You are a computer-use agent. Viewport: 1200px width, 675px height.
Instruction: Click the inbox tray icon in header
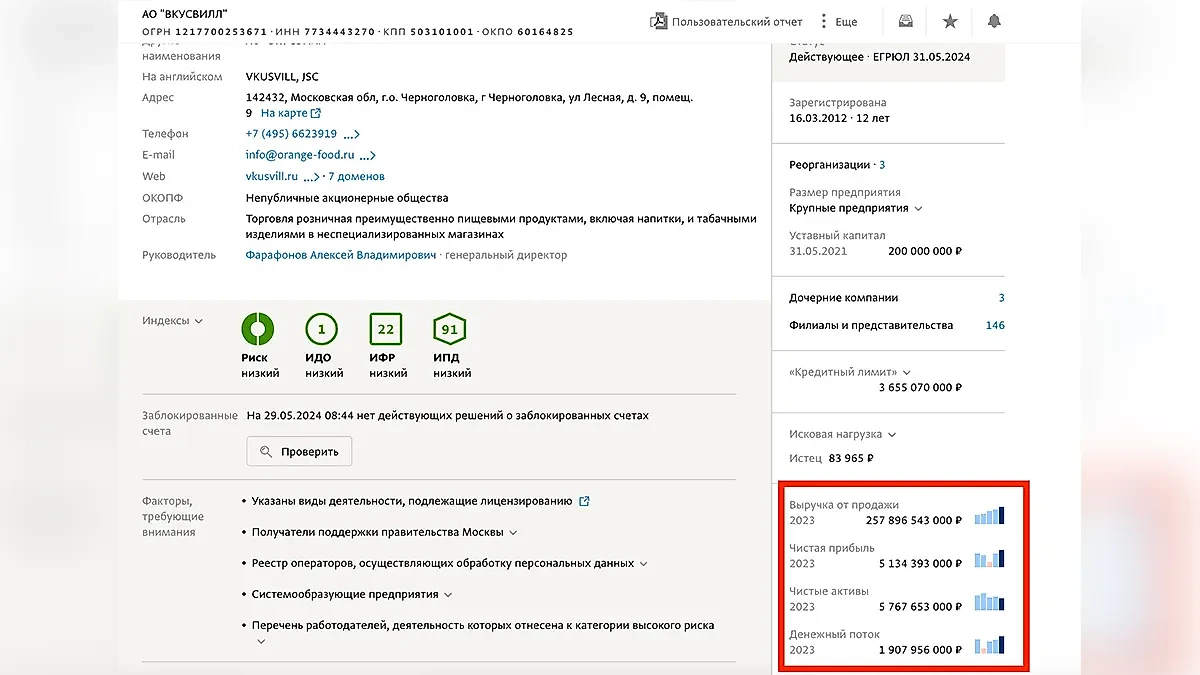[905, 21]
